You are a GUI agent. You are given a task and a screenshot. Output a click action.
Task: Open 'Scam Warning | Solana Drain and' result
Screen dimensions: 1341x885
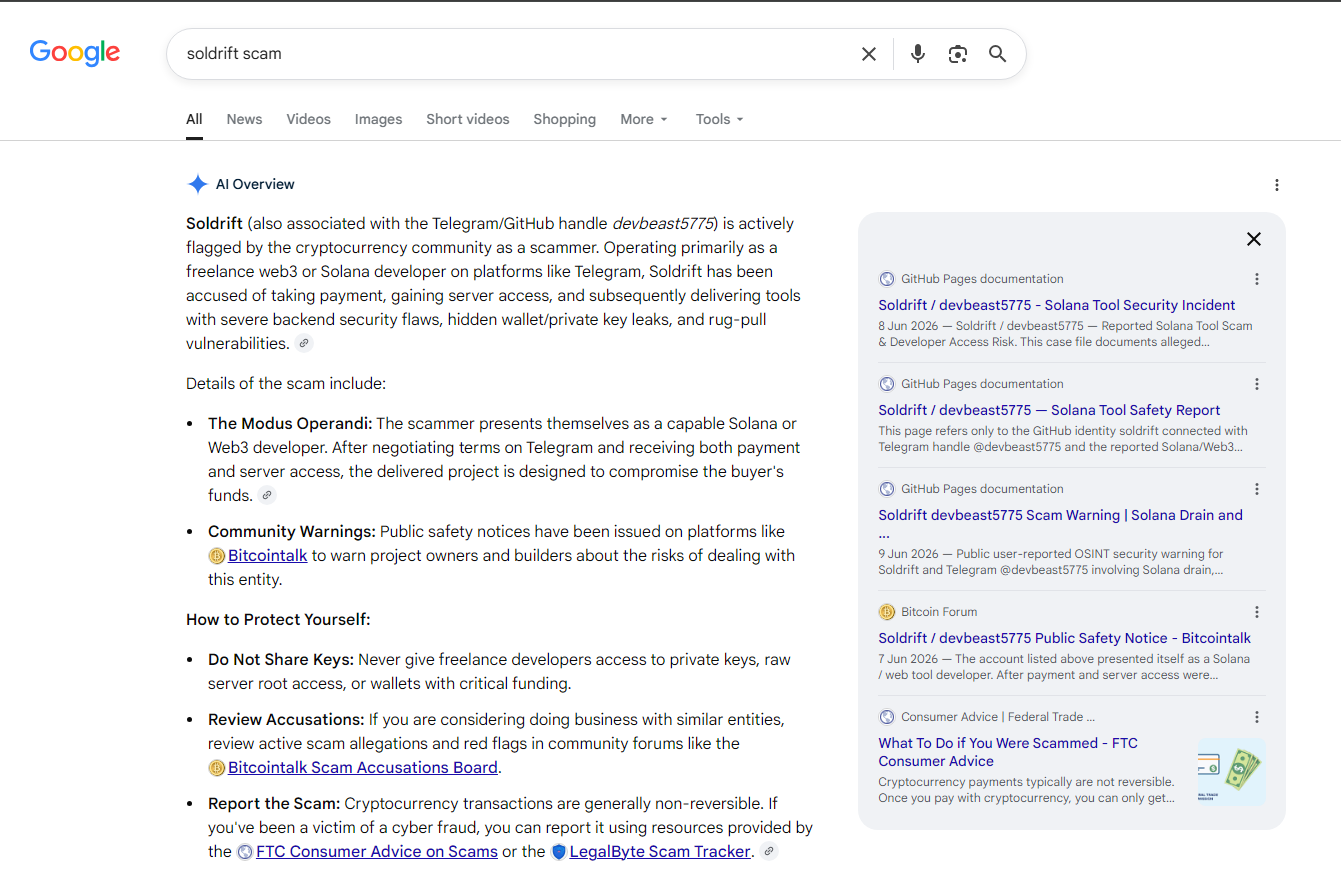pyautogui.click(x=1061, y=524)
